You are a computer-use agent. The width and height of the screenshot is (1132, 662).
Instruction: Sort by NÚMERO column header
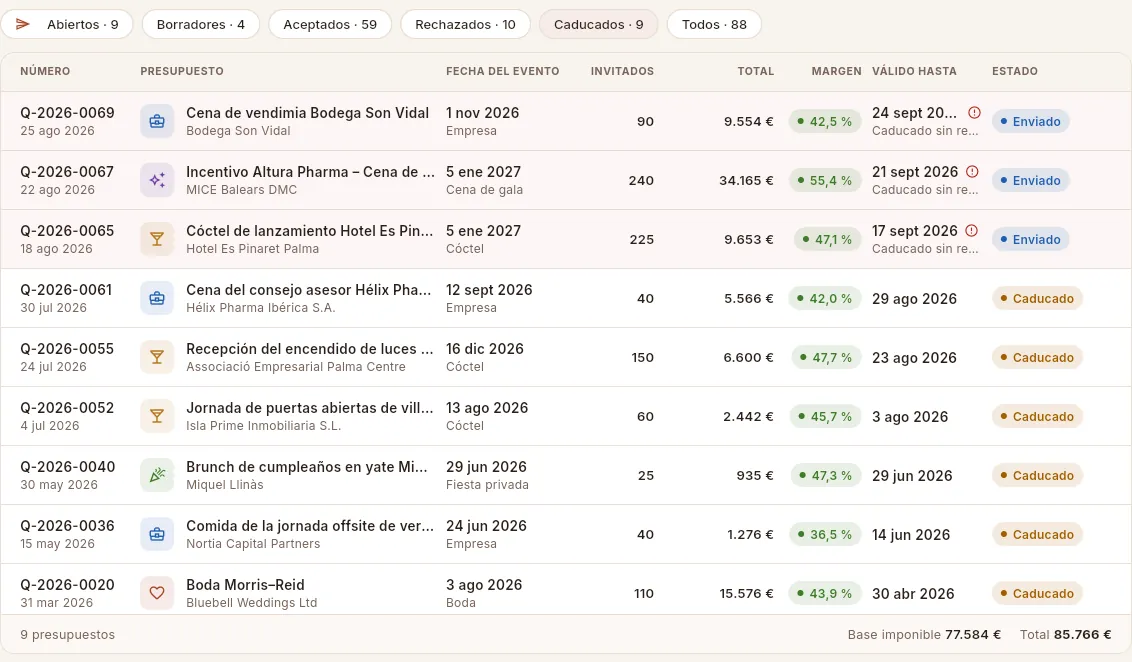[45, 71]
